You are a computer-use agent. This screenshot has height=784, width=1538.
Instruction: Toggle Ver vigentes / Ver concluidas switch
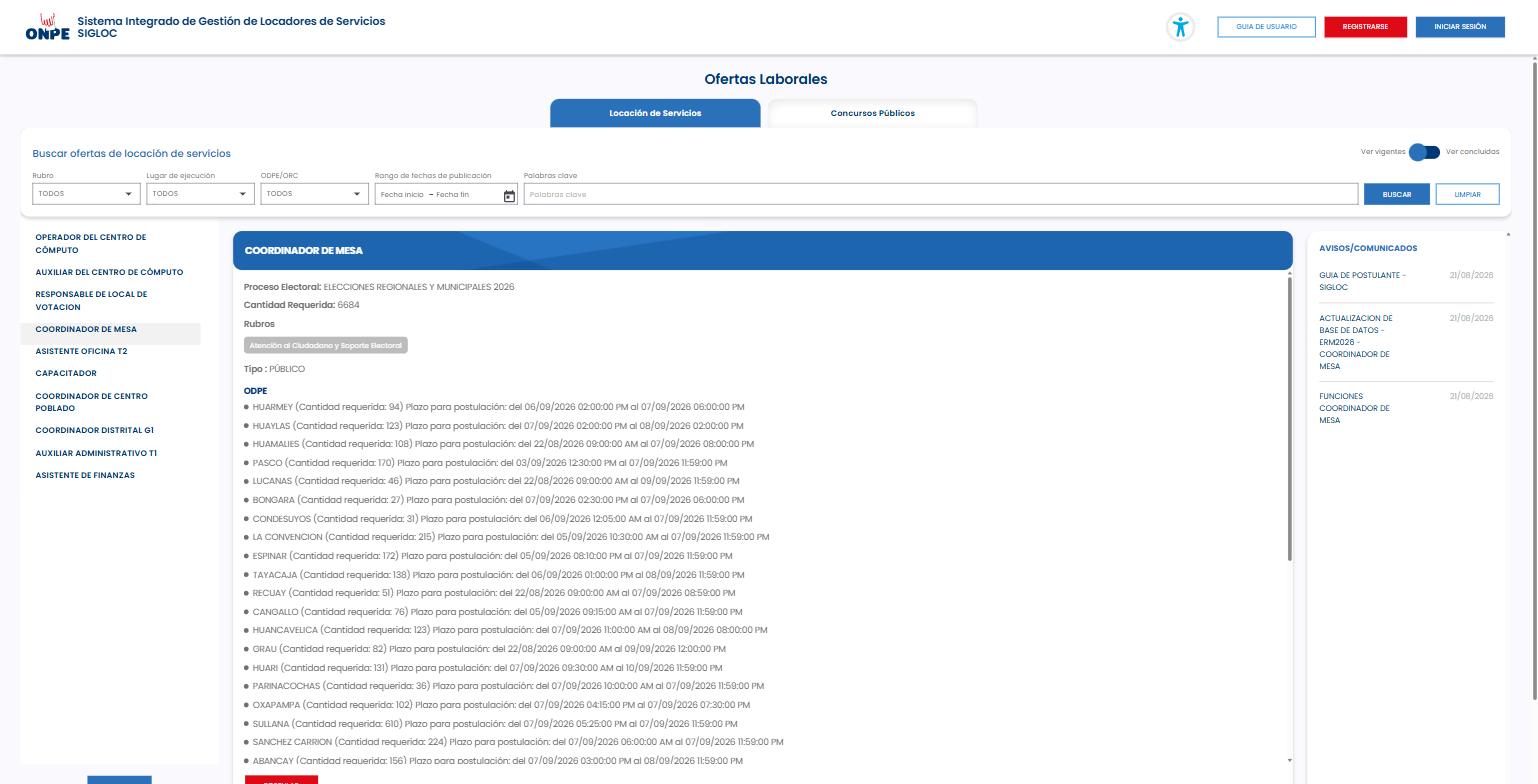1425,152
